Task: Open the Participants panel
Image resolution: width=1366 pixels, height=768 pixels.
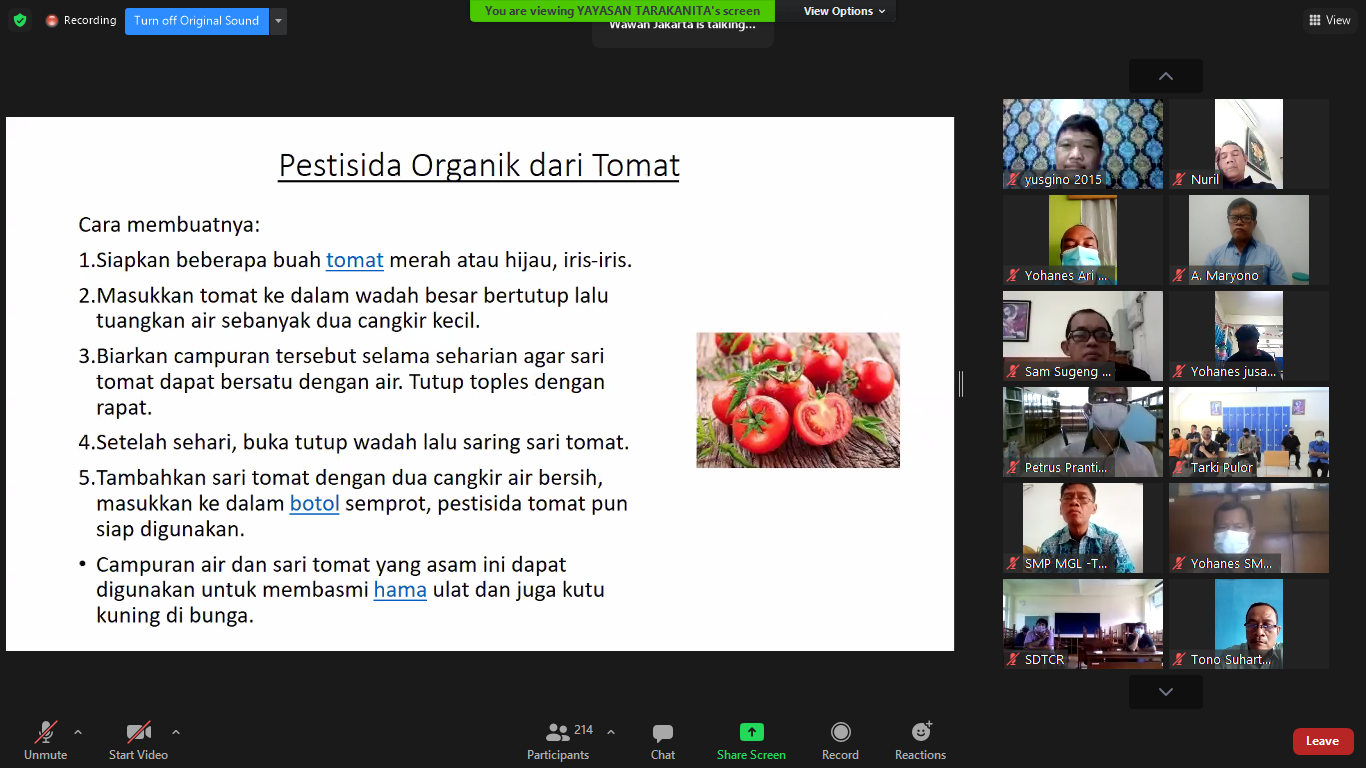Action: tap(559, 741)
